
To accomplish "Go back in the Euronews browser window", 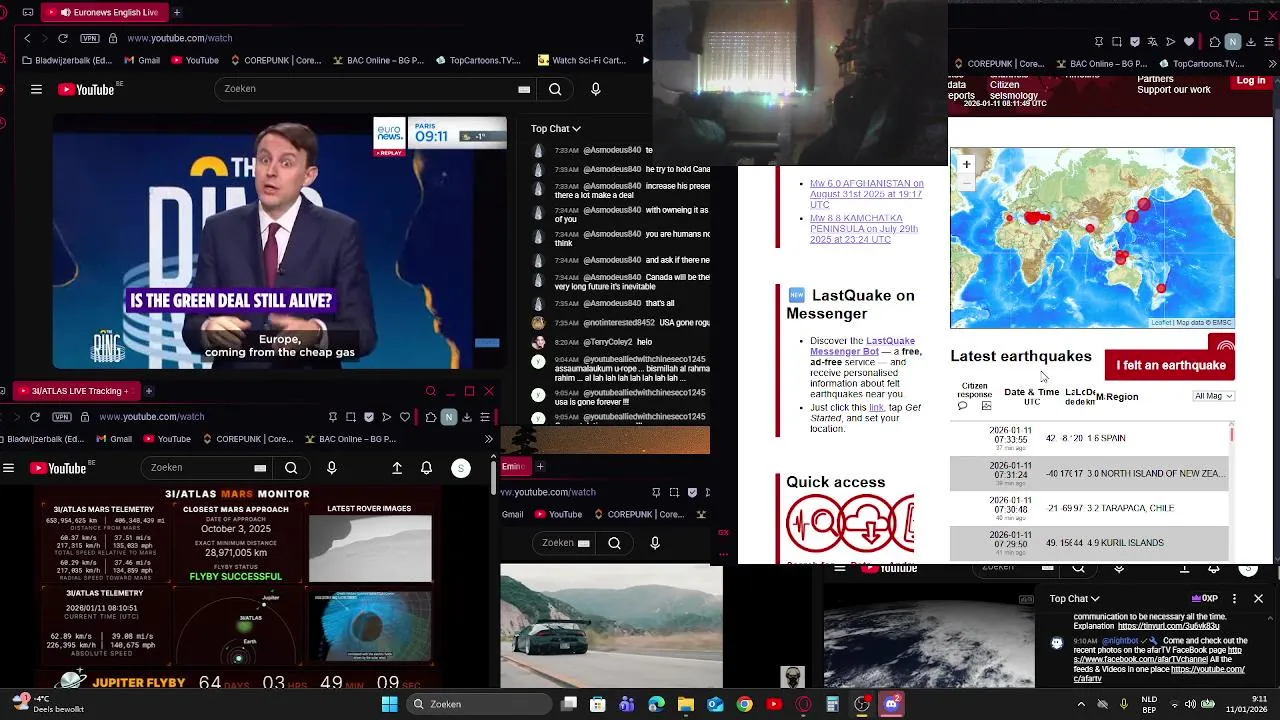I will point(27,38).
